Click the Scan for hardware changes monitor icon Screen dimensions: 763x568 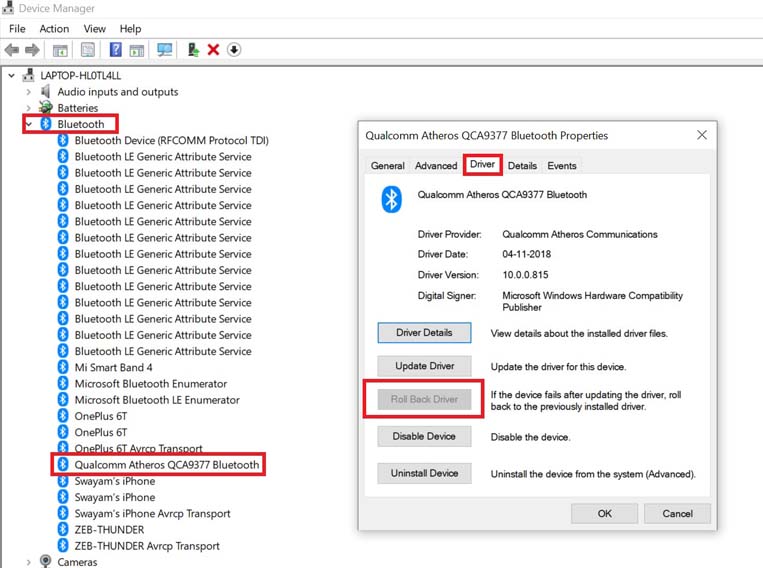pyautogui.click(x=164, y=49)
